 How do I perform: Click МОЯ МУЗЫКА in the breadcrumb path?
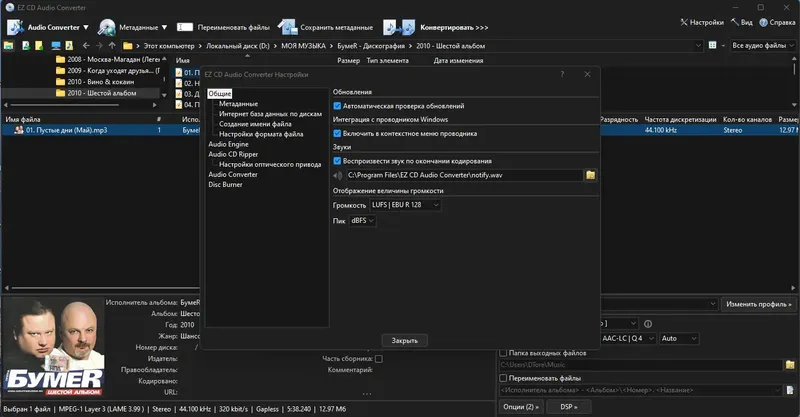click(x=303, y=46)
